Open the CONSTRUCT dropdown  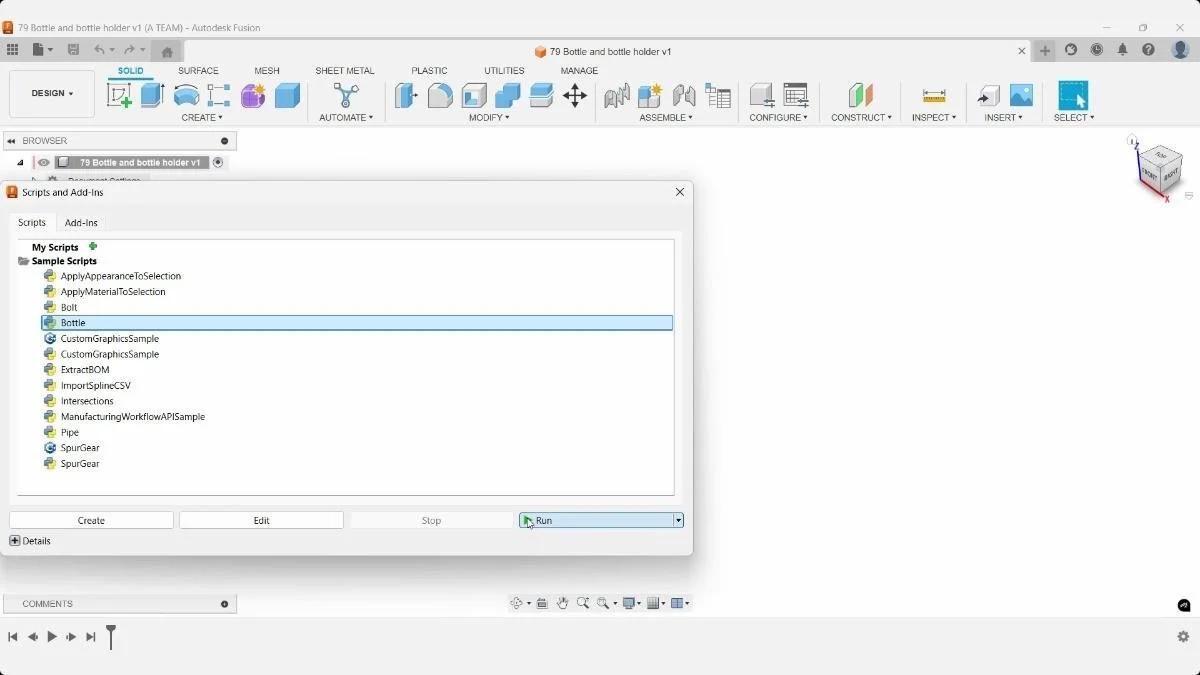tap(861, 118)
